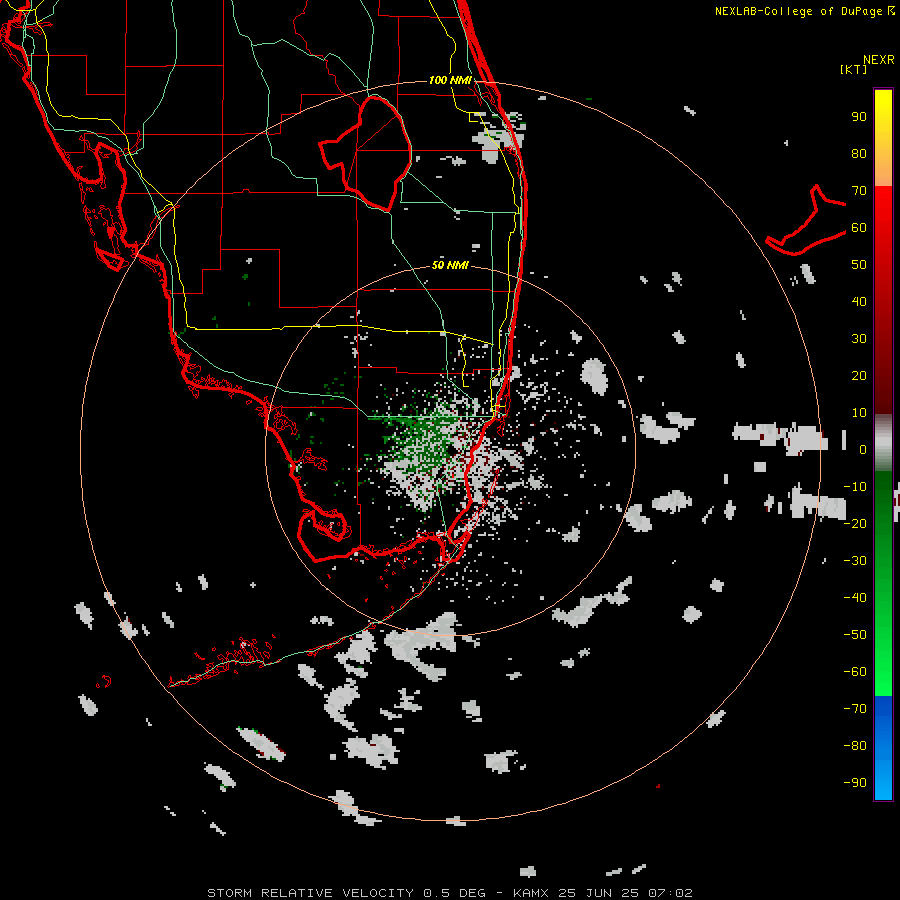Select the 100 NMI range ring label
Screen dimensions: 900x900
tap(450, 80)
